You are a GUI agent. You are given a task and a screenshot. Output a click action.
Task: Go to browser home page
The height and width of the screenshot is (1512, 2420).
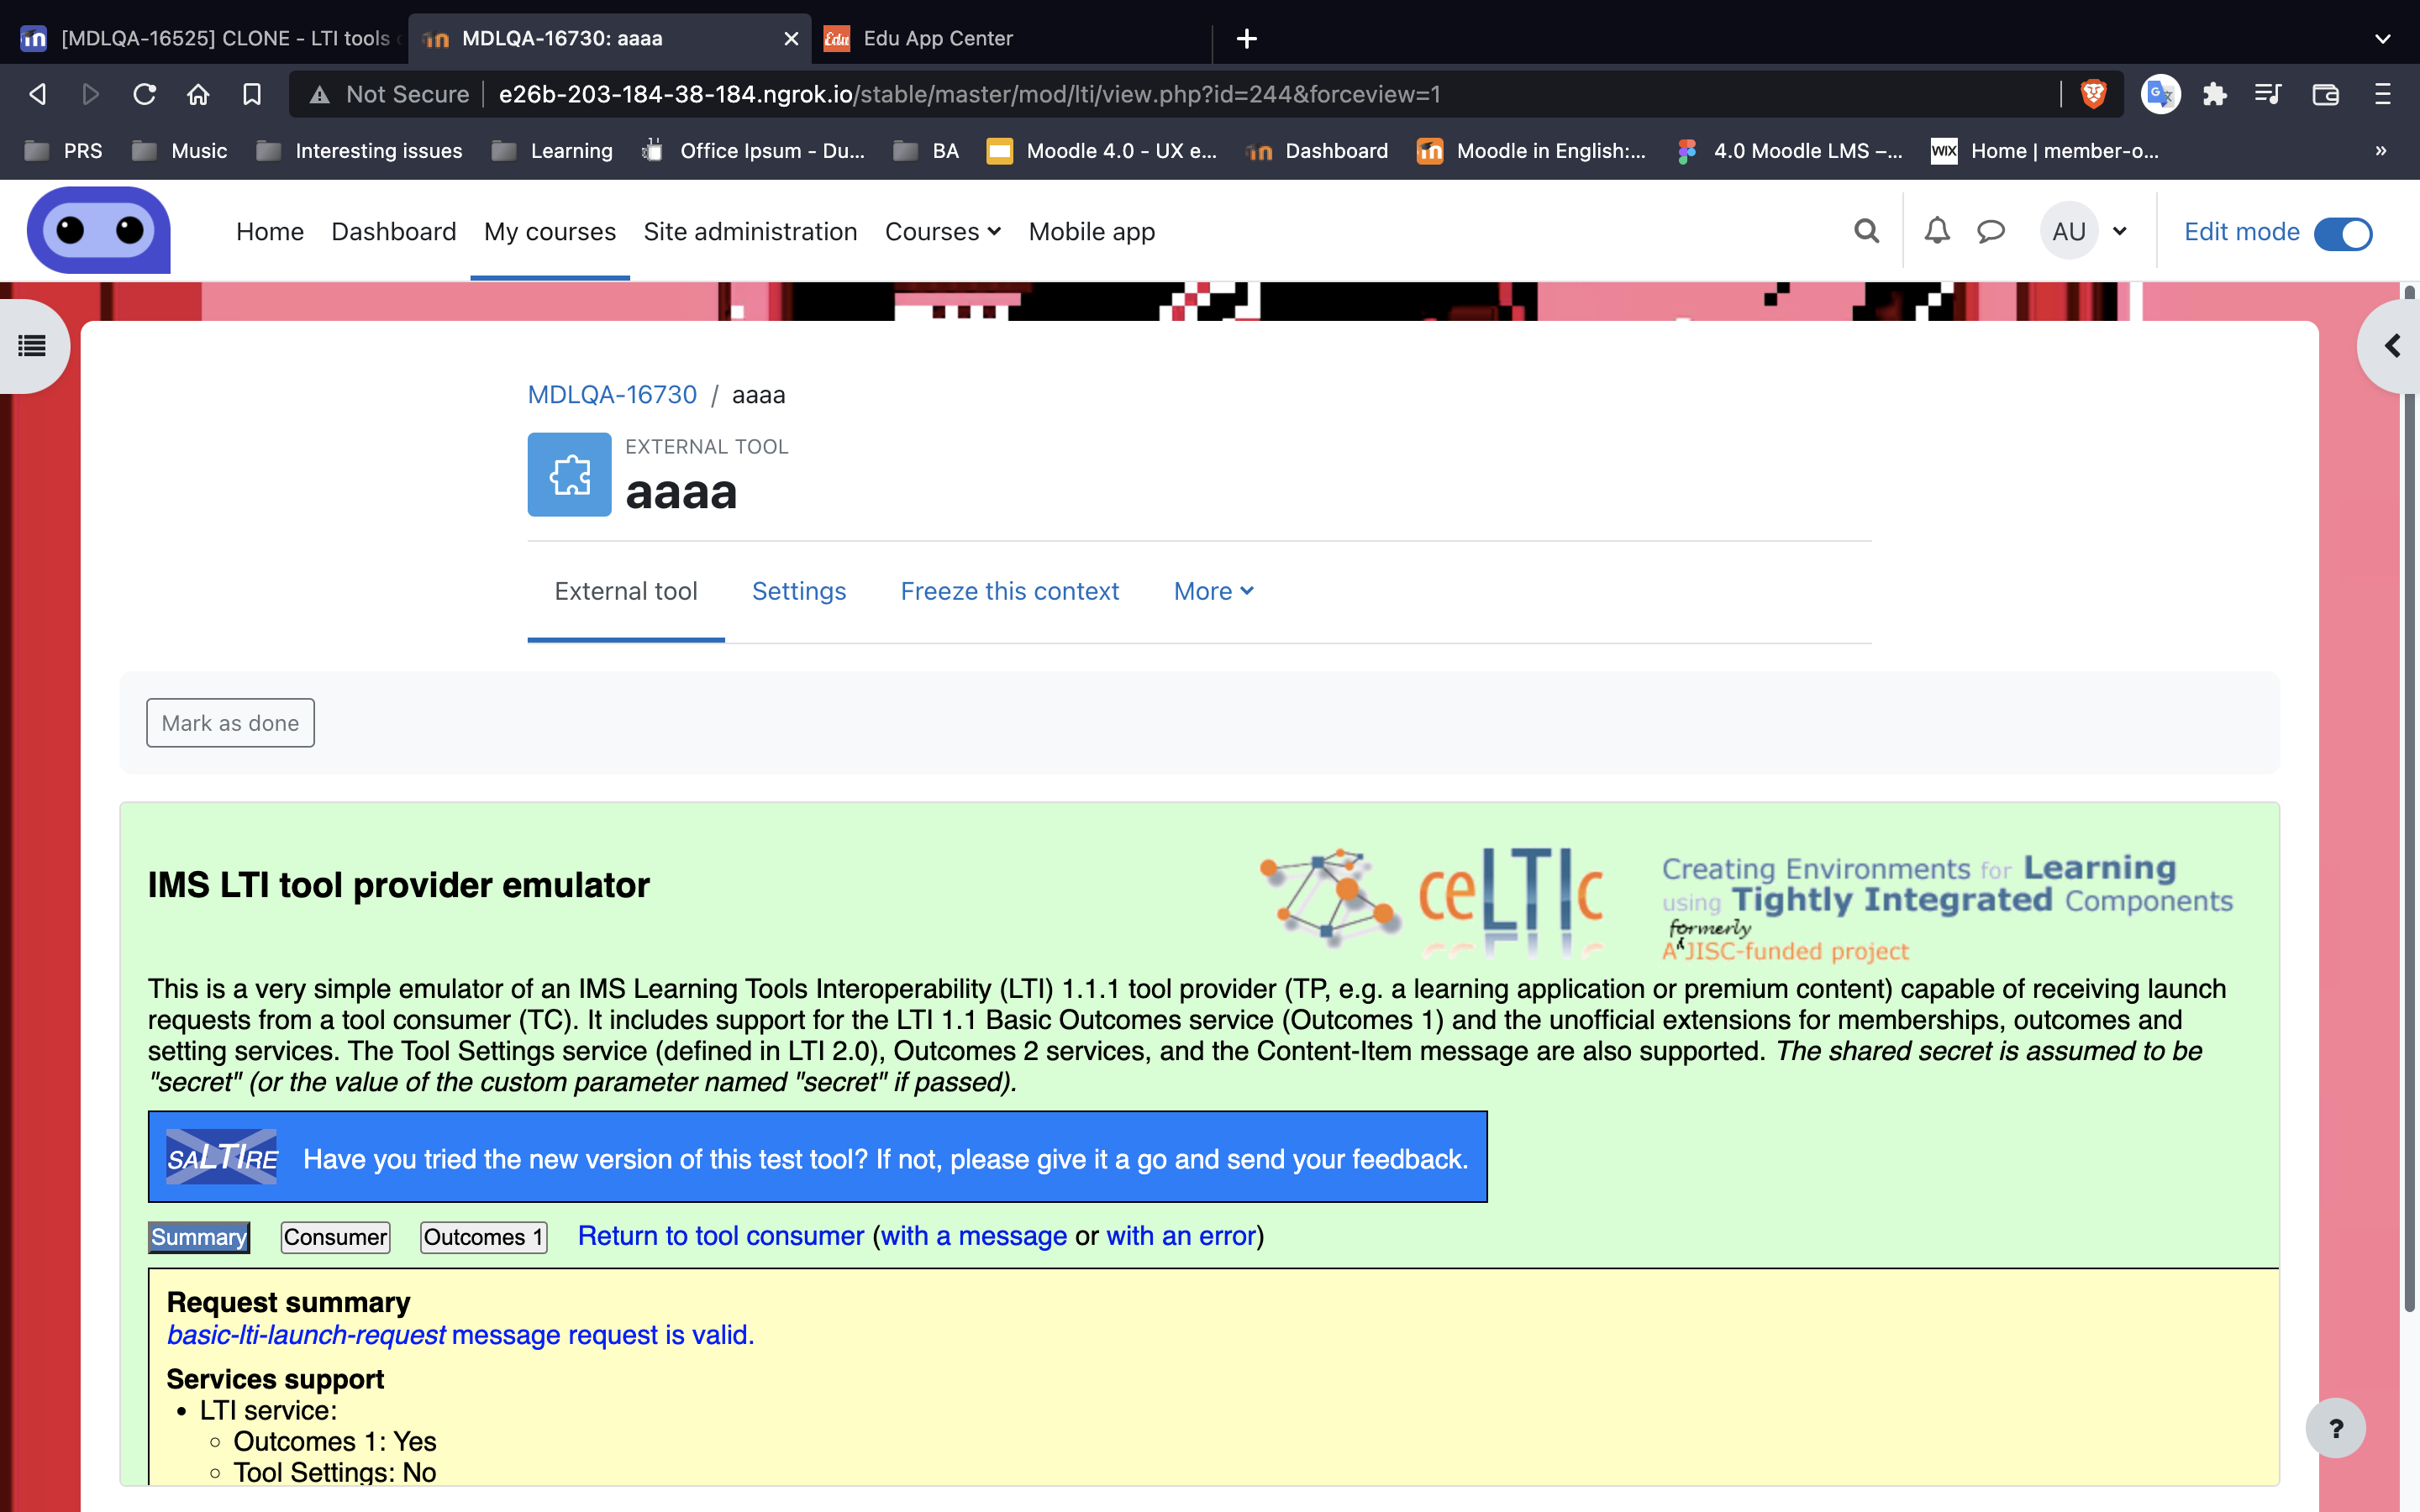tap(198, 94)
